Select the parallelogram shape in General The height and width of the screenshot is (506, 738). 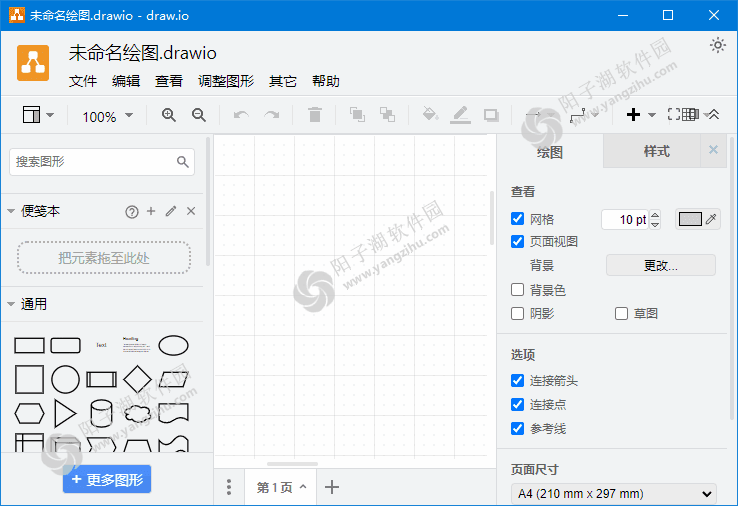(x=173, y=379)
